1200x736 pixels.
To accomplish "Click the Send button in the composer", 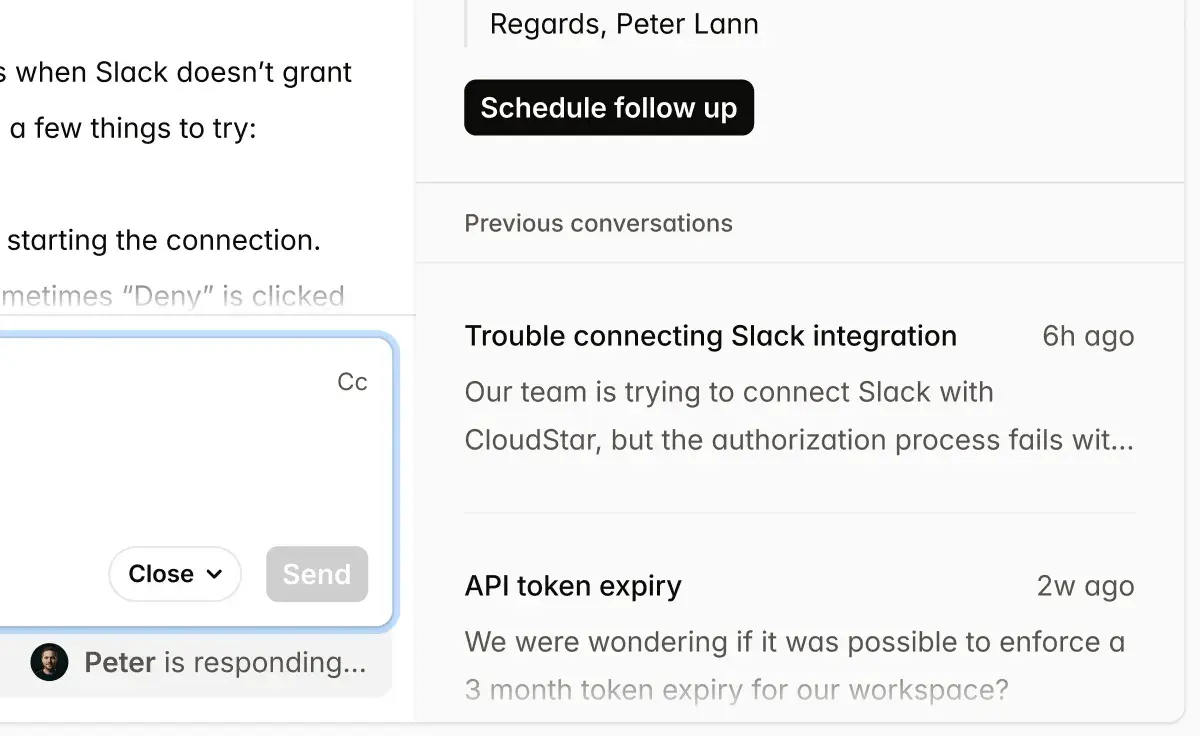I will point(317,574).
